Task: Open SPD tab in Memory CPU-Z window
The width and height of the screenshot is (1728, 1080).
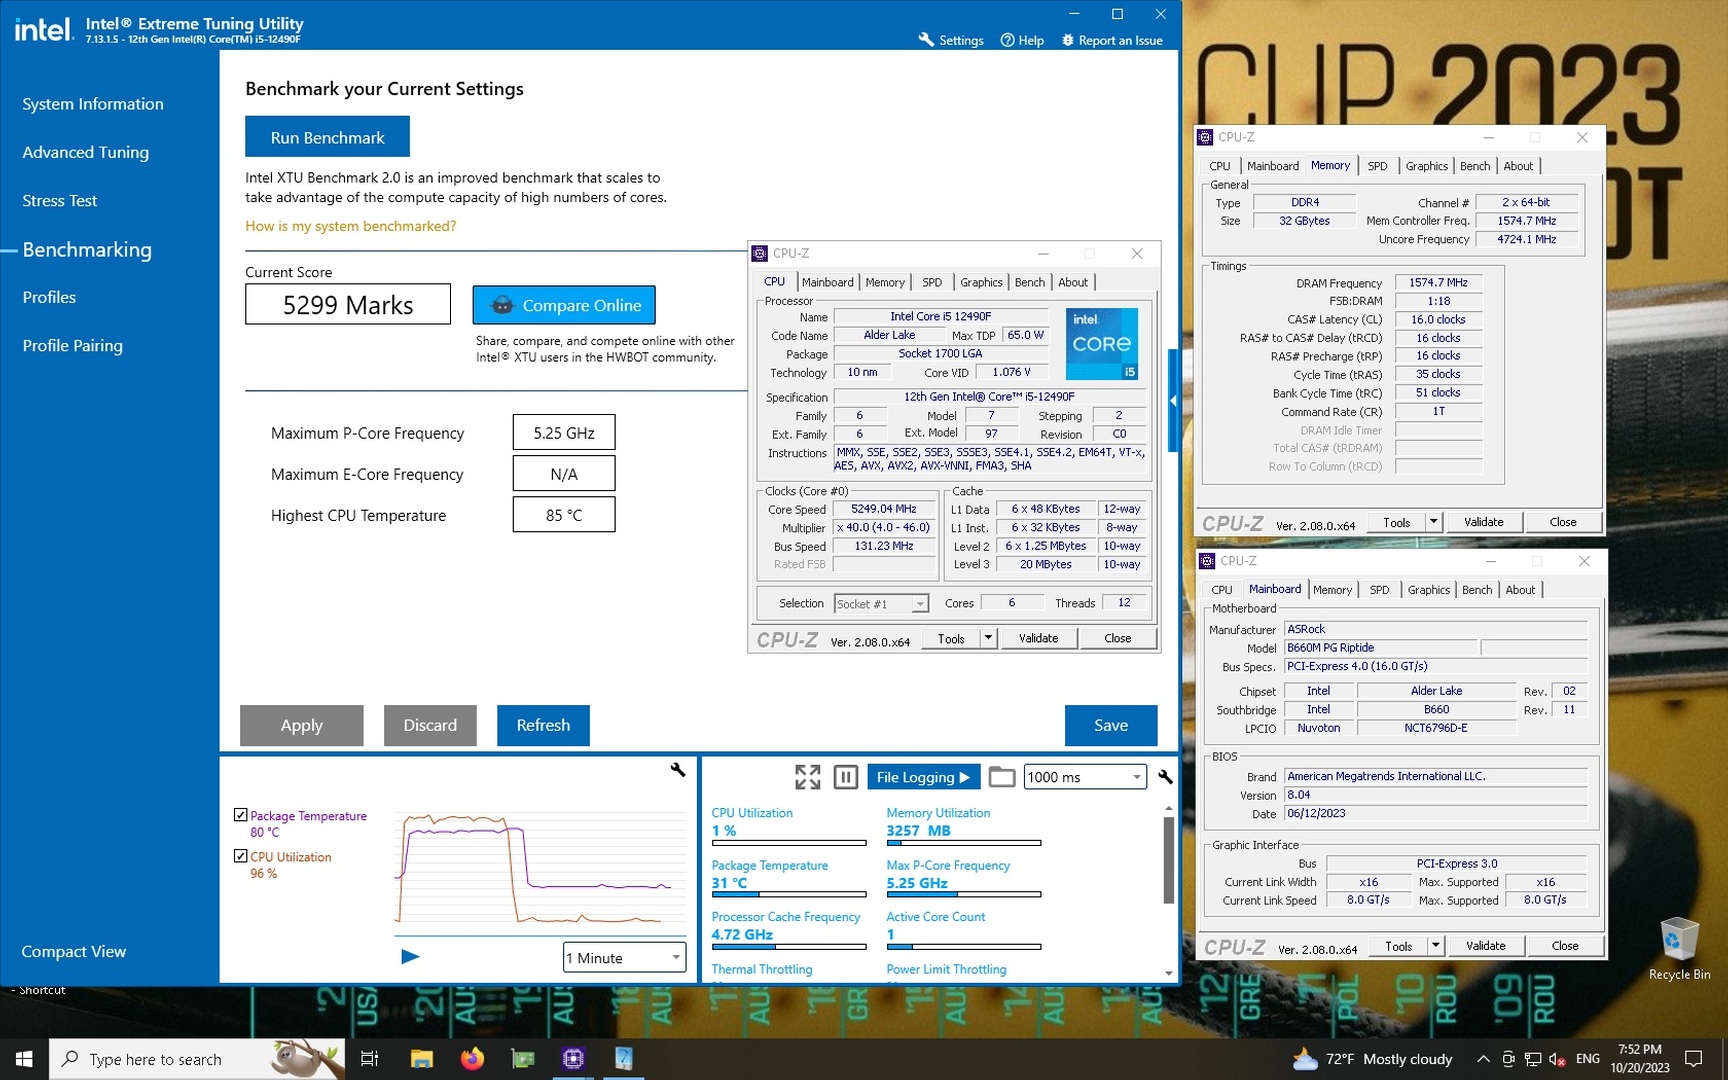Action: [x=1377, y=166]
